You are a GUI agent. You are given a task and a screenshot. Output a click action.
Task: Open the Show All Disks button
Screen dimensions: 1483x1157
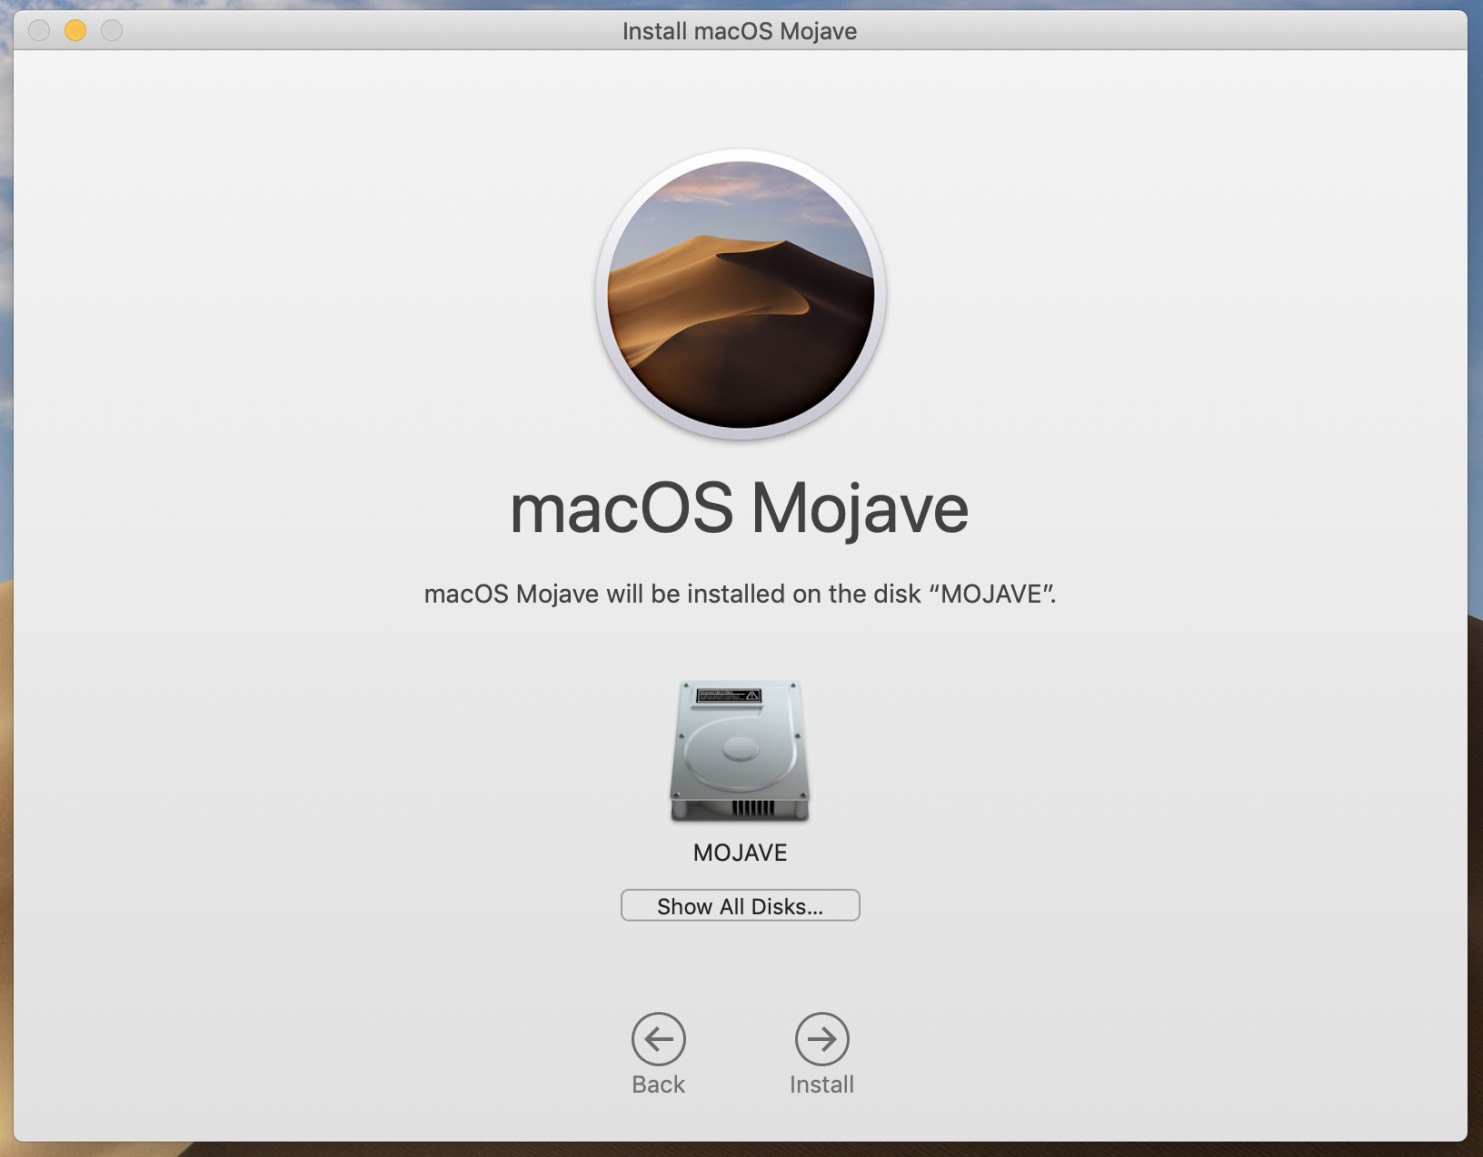(740, 906)
